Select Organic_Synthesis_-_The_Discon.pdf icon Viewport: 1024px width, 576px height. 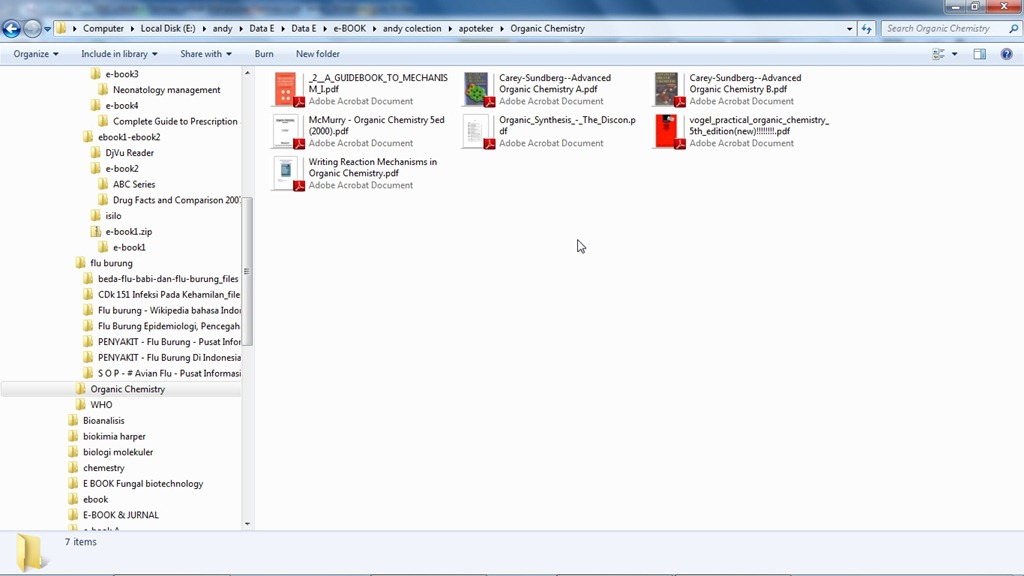478,131
